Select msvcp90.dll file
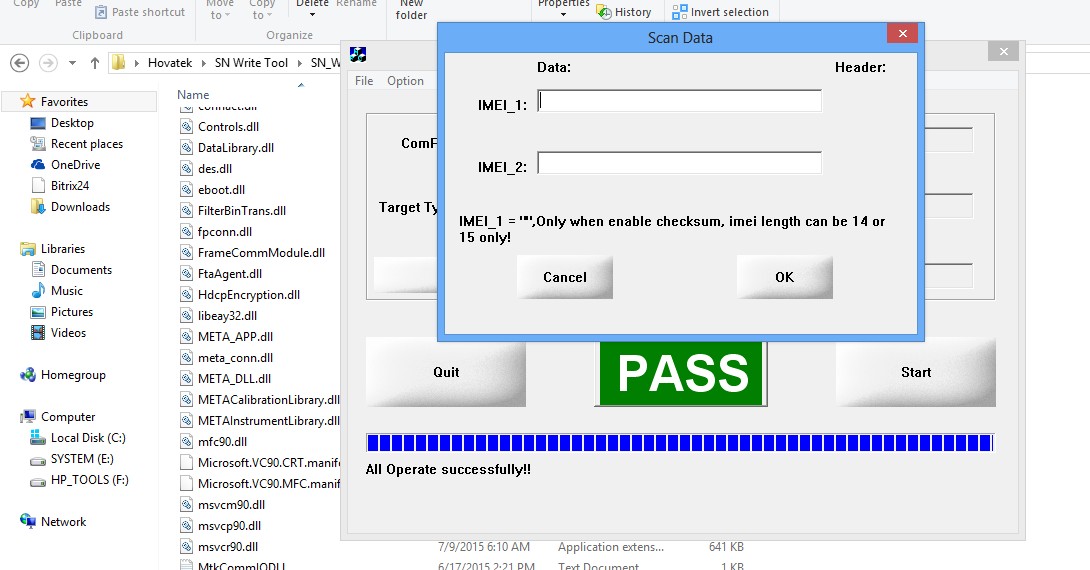 229,526
